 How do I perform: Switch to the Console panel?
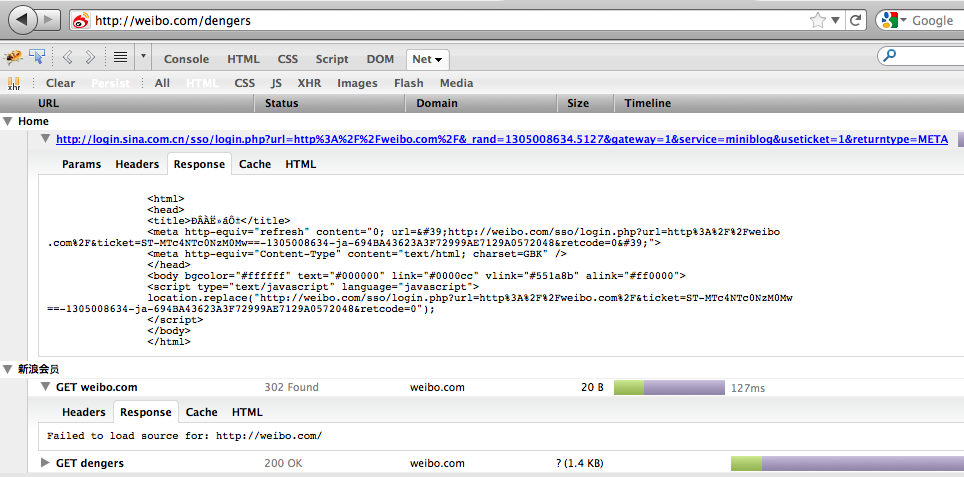click(x=186, y=59)
